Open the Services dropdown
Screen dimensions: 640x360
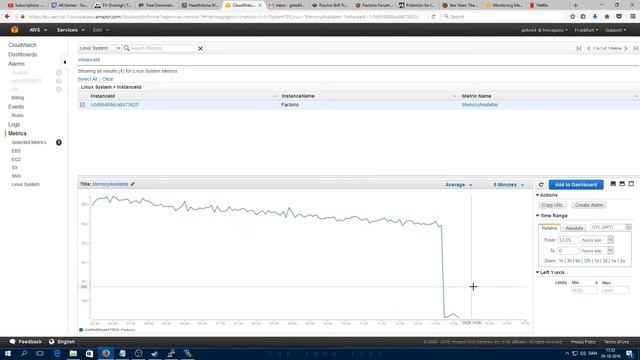tap(71, 30)
